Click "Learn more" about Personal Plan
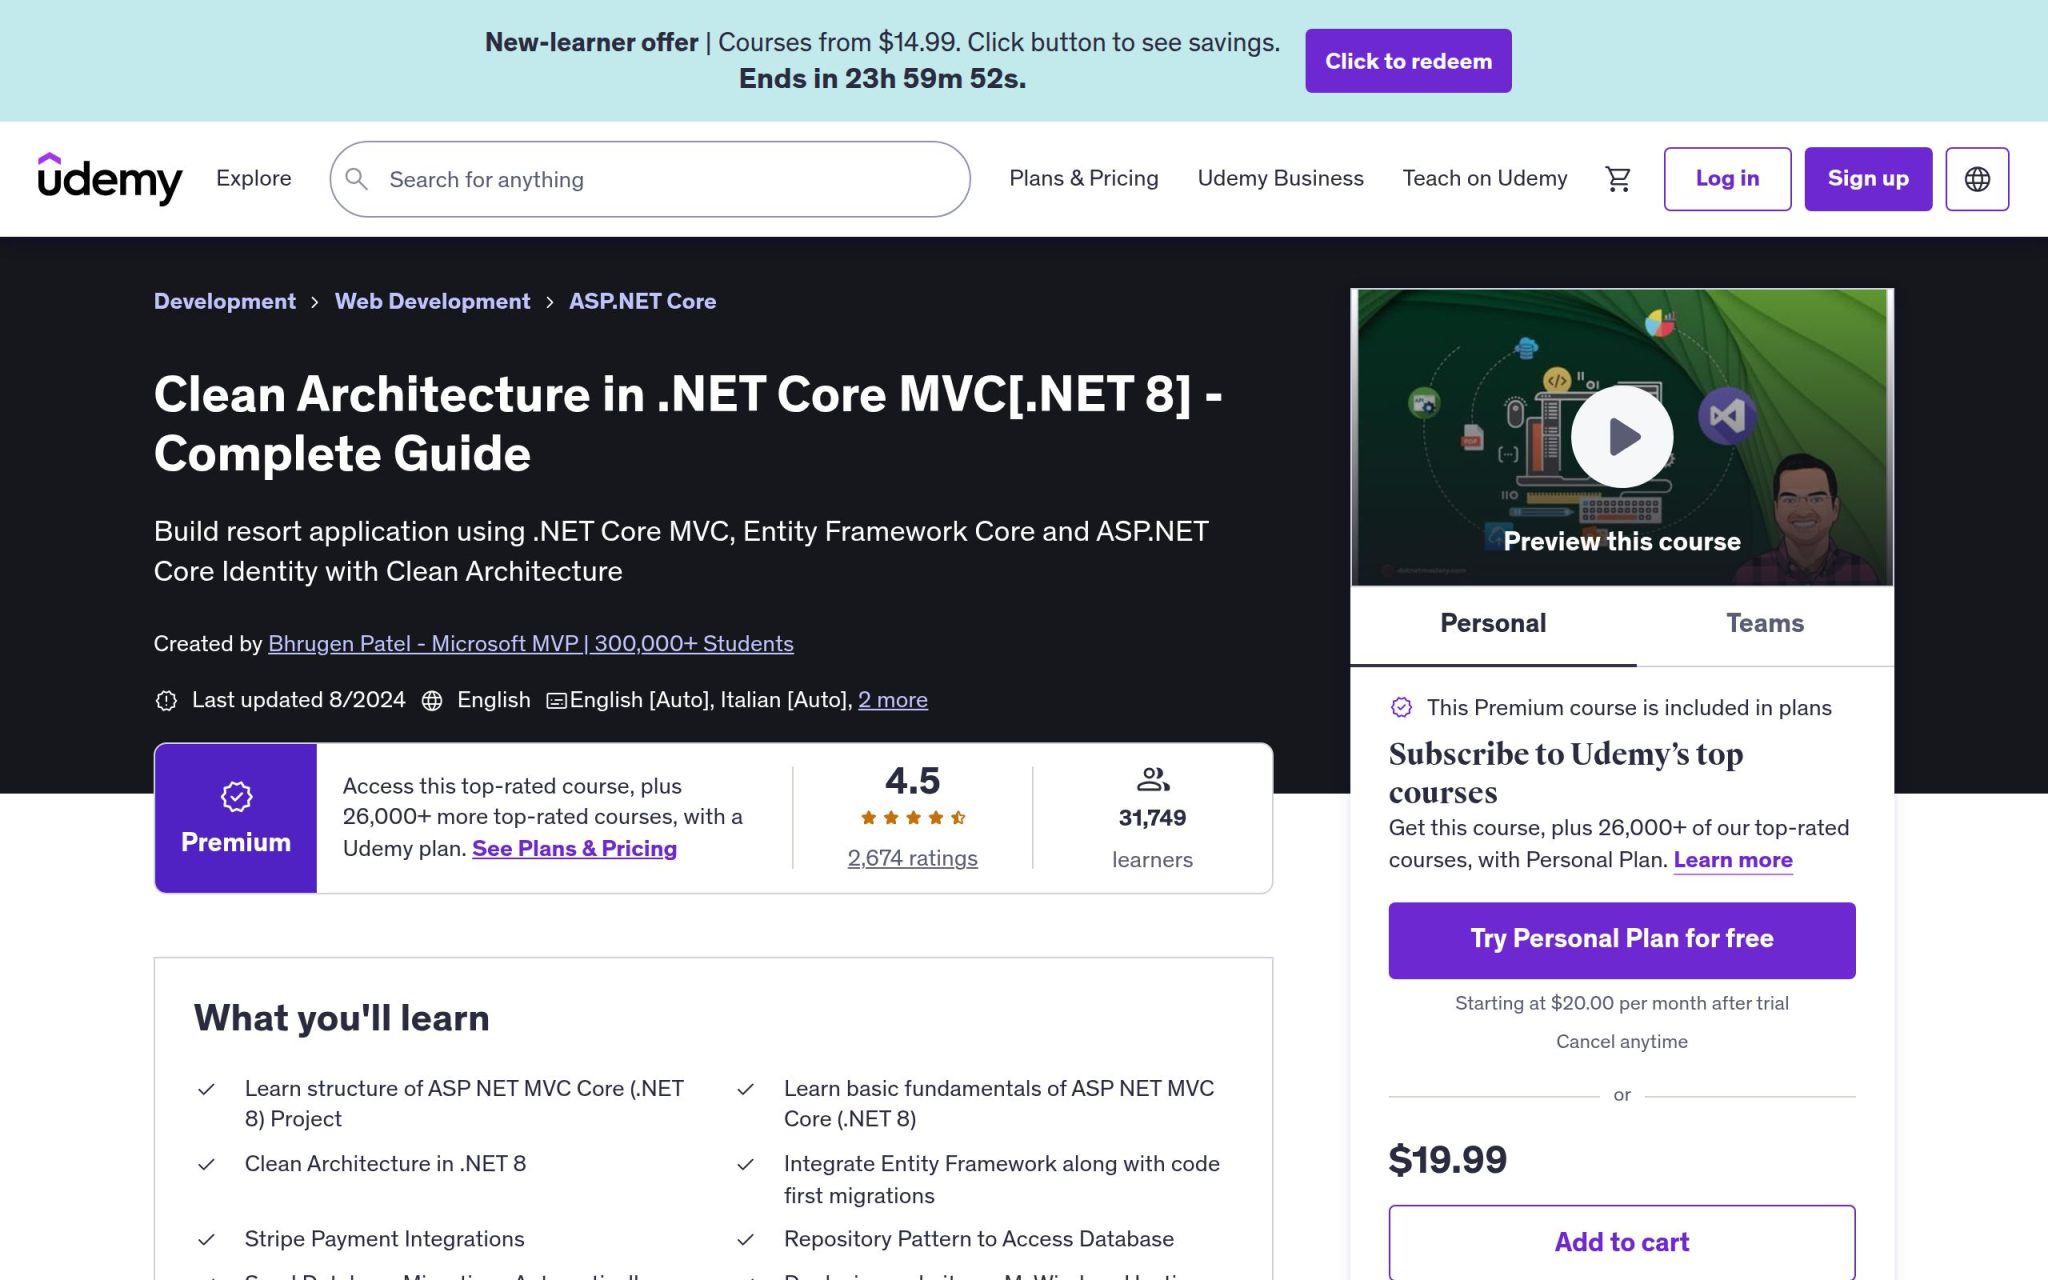Screen dimensions: 2048x1280 pos(1732,859)
